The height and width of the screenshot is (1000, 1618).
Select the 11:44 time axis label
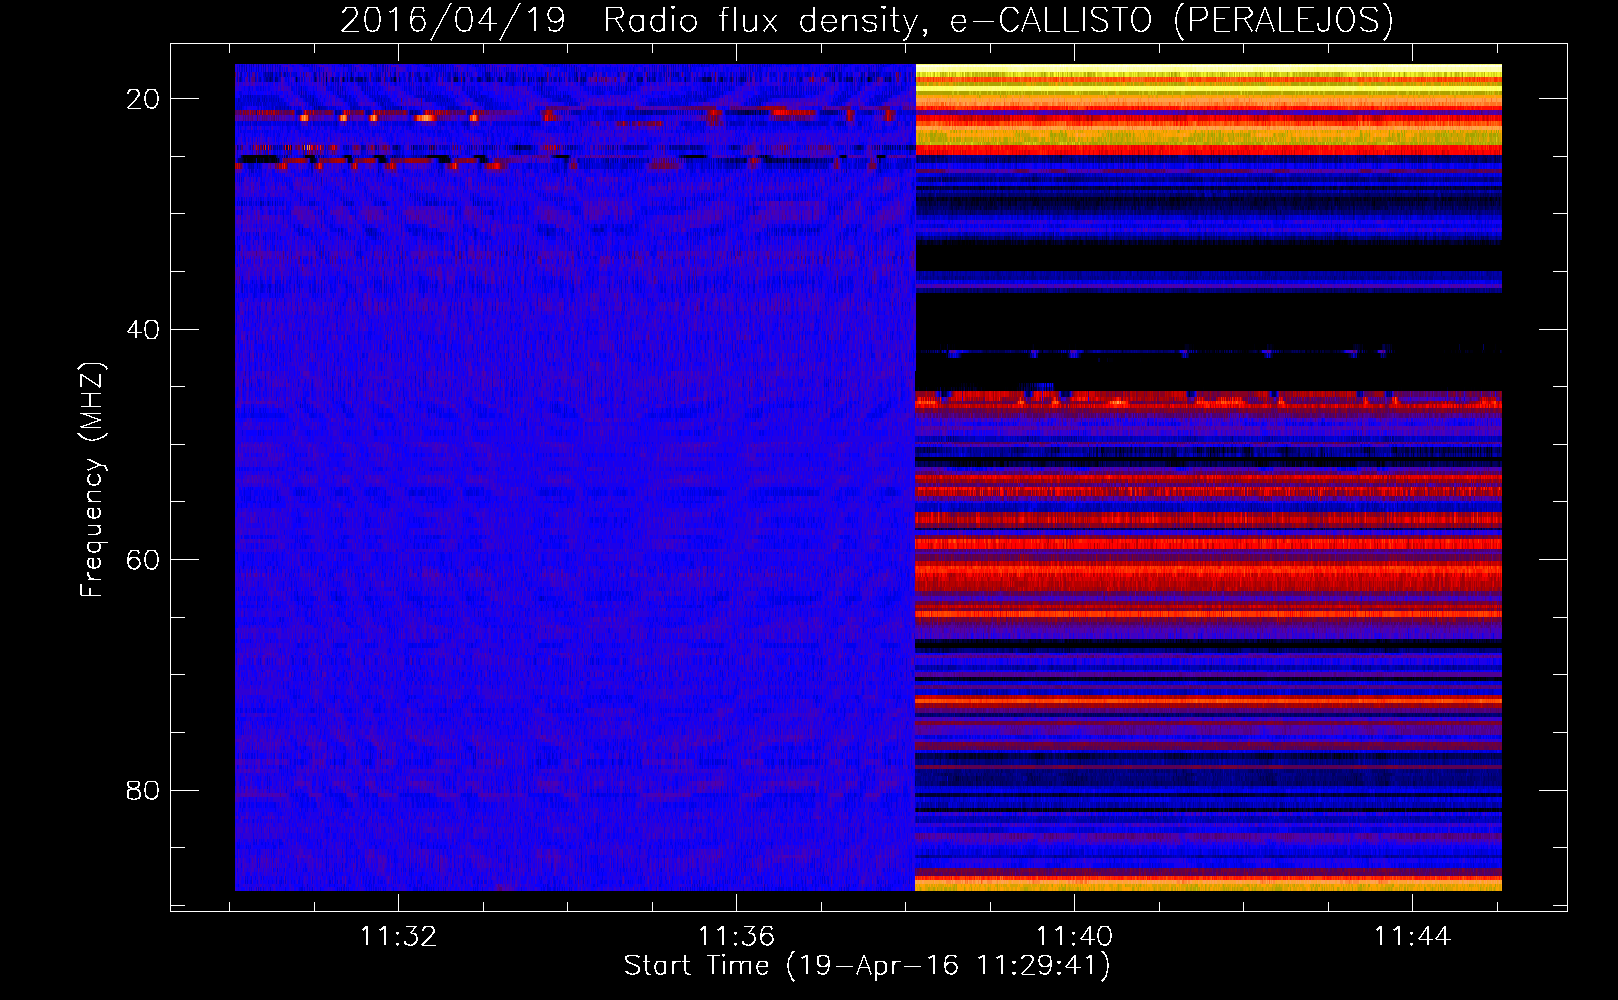1412,937
